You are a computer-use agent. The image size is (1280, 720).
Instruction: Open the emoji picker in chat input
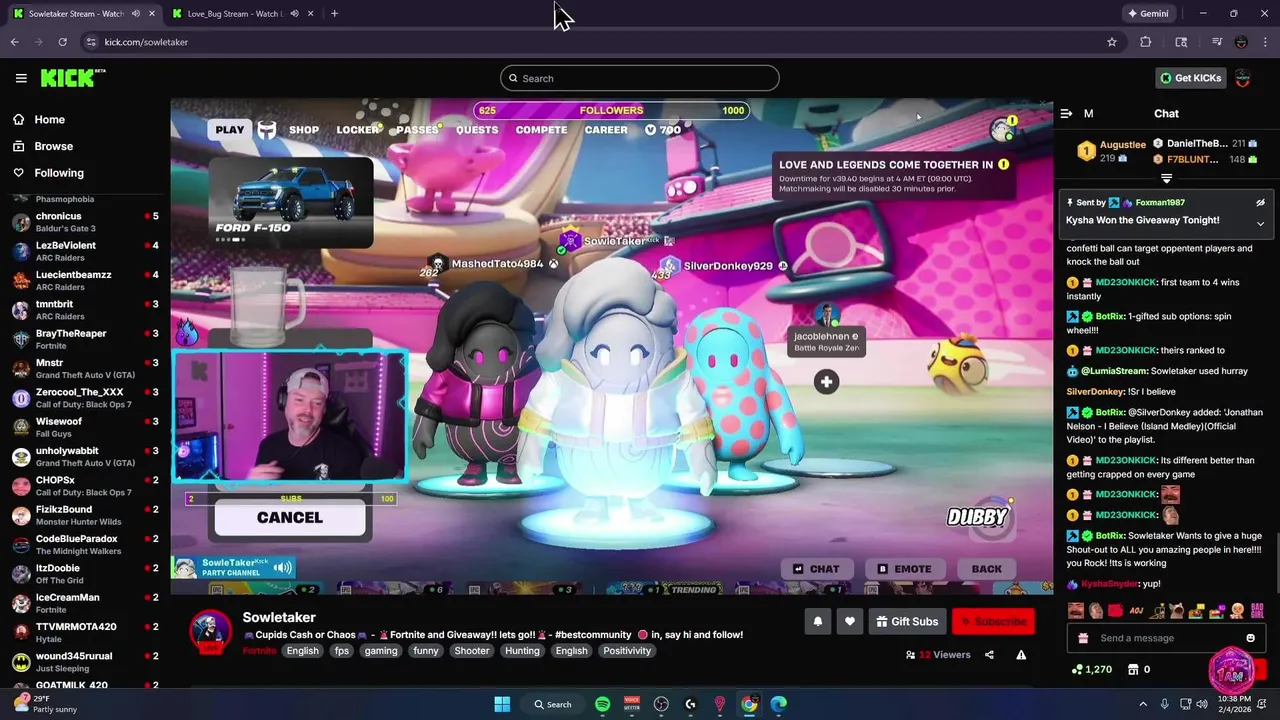1250,638
